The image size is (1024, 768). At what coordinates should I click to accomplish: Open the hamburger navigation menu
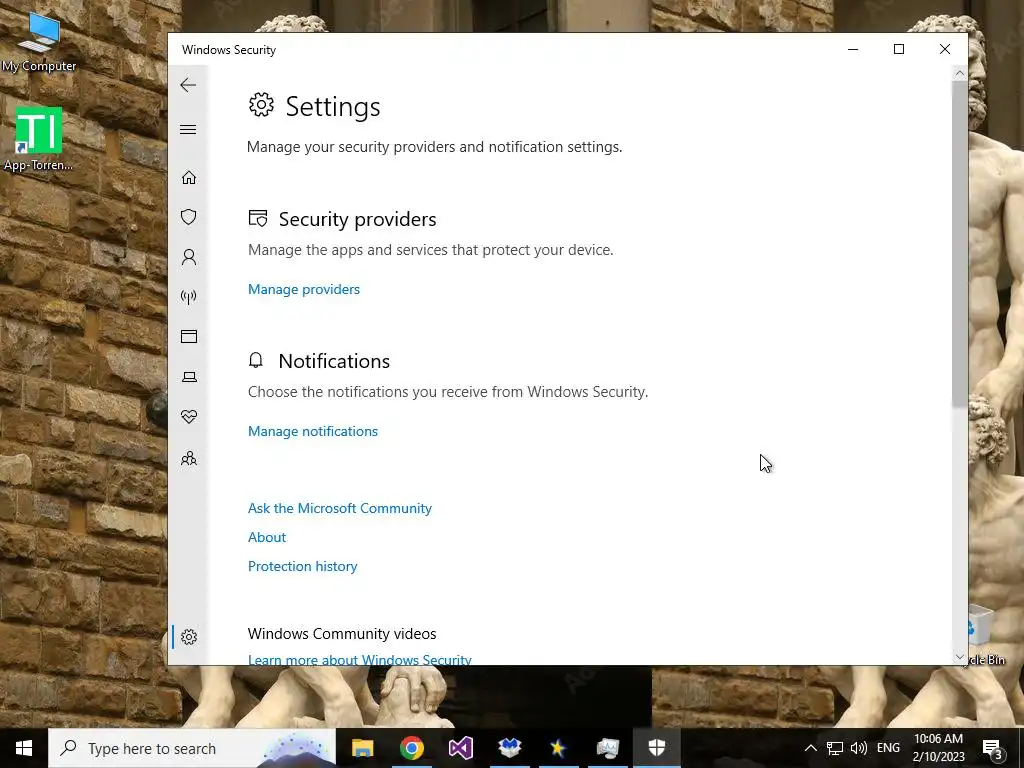point(188,129)
